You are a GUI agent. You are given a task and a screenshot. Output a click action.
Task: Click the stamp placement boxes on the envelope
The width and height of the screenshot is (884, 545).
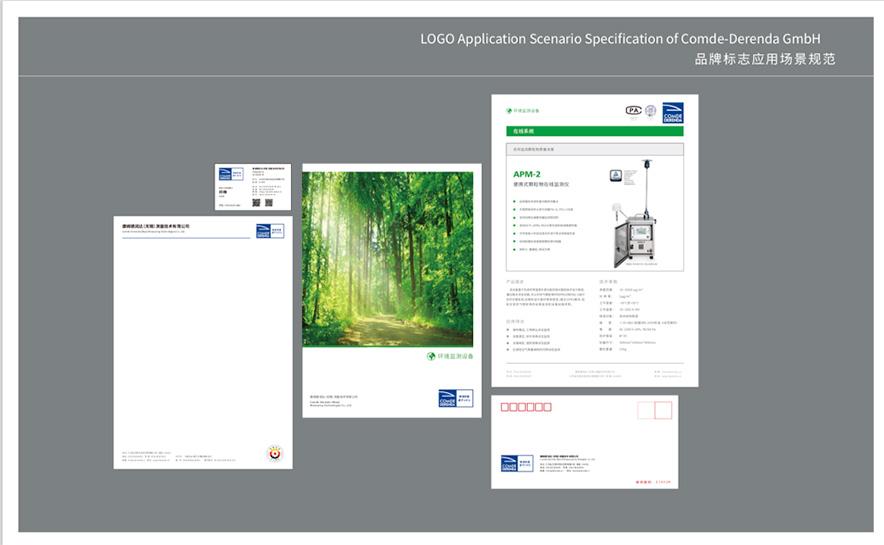pos(654,410)
